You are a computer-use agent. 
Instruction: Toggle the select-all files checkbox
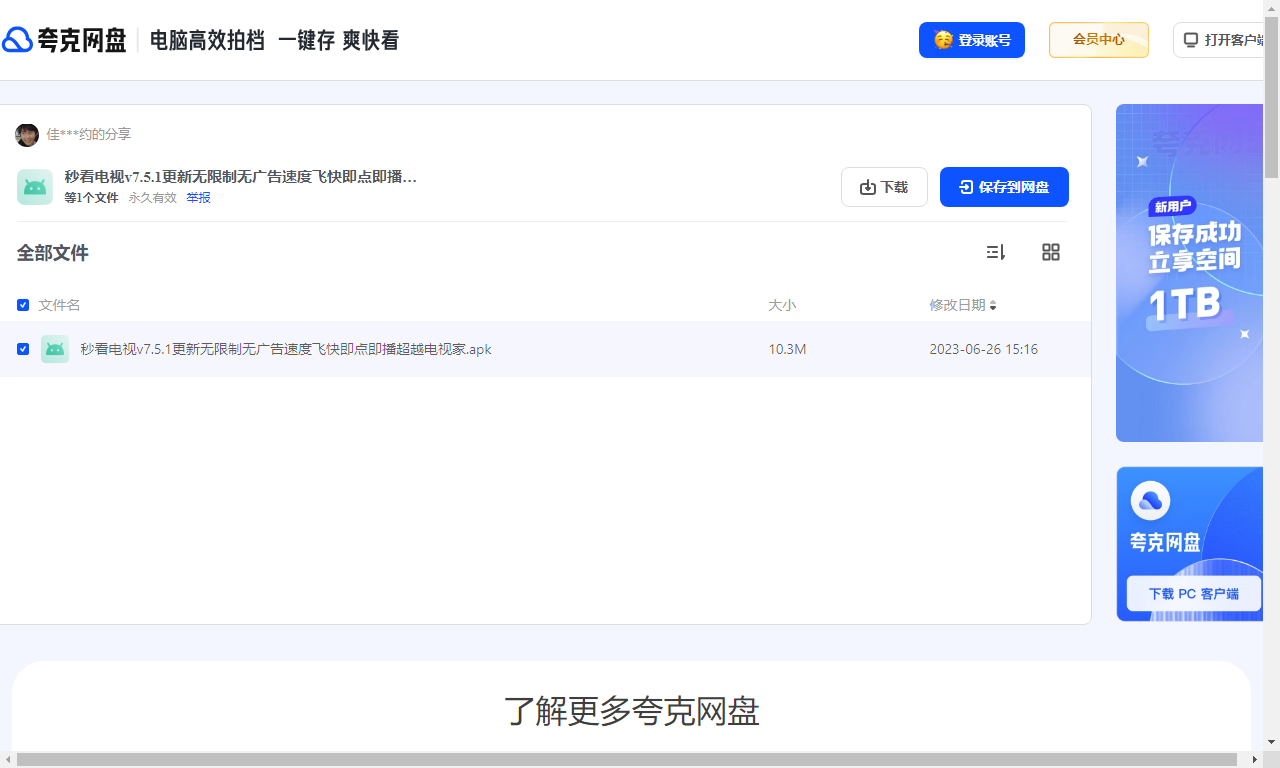(x=23, y=305)
